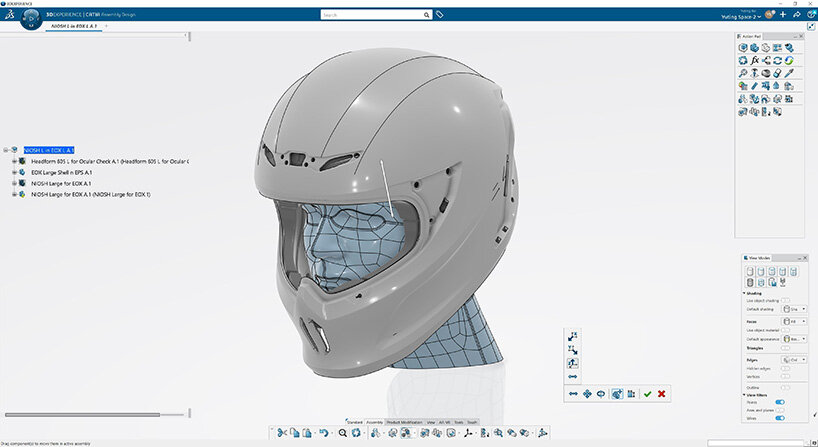Toggle the Points view filter switch
Viewport: 818px width, 447px height.
(780, 402)
